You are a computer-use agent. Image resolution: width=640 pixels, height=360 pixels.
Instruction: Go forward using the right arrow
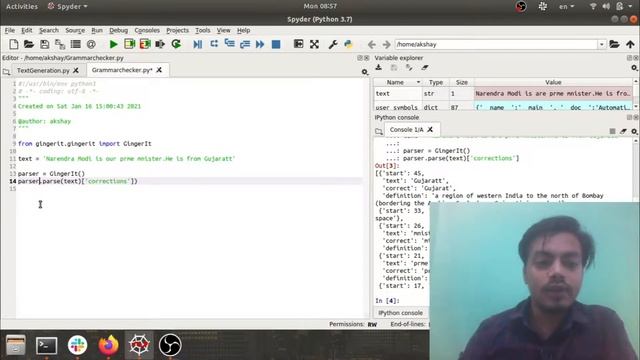(x=386, y=44)
